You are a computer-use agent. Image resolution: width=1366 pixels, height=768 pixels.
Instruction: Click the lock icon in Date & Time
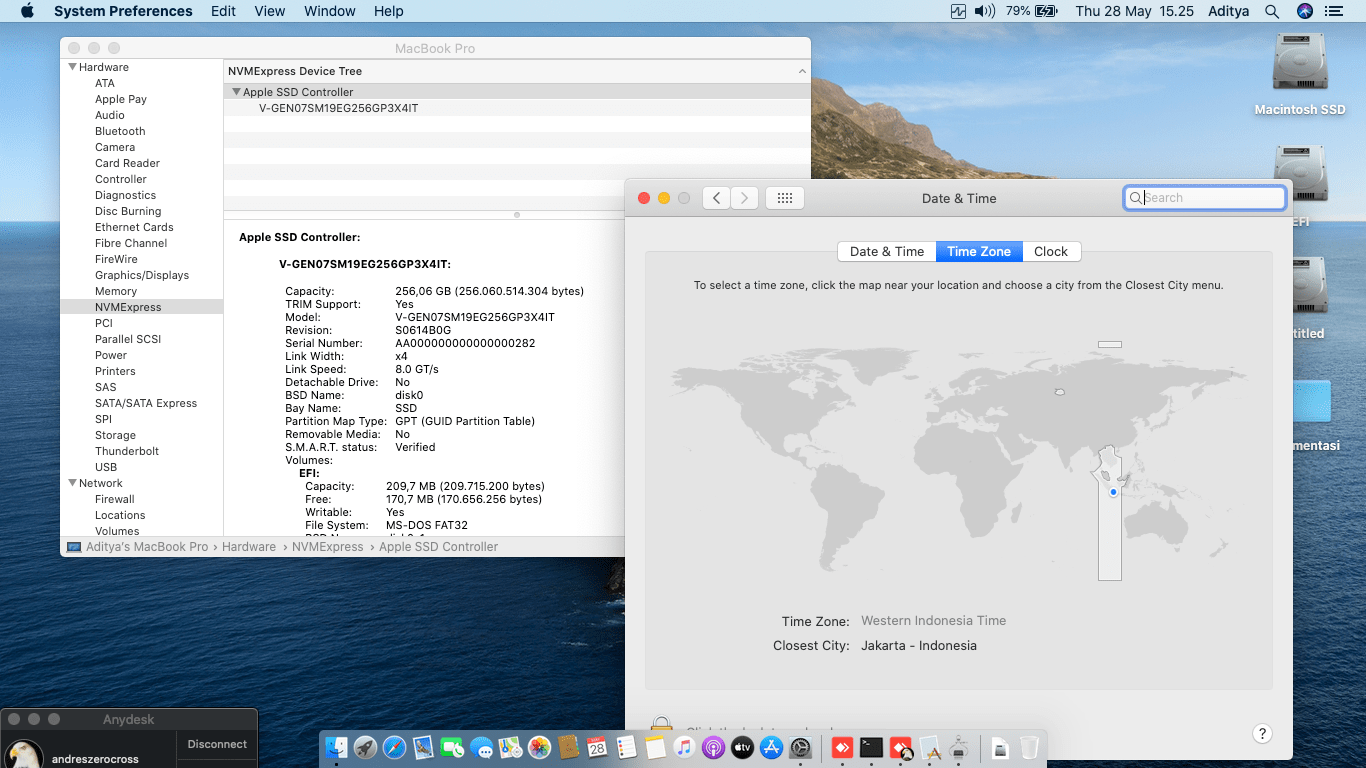click(660, 727)
